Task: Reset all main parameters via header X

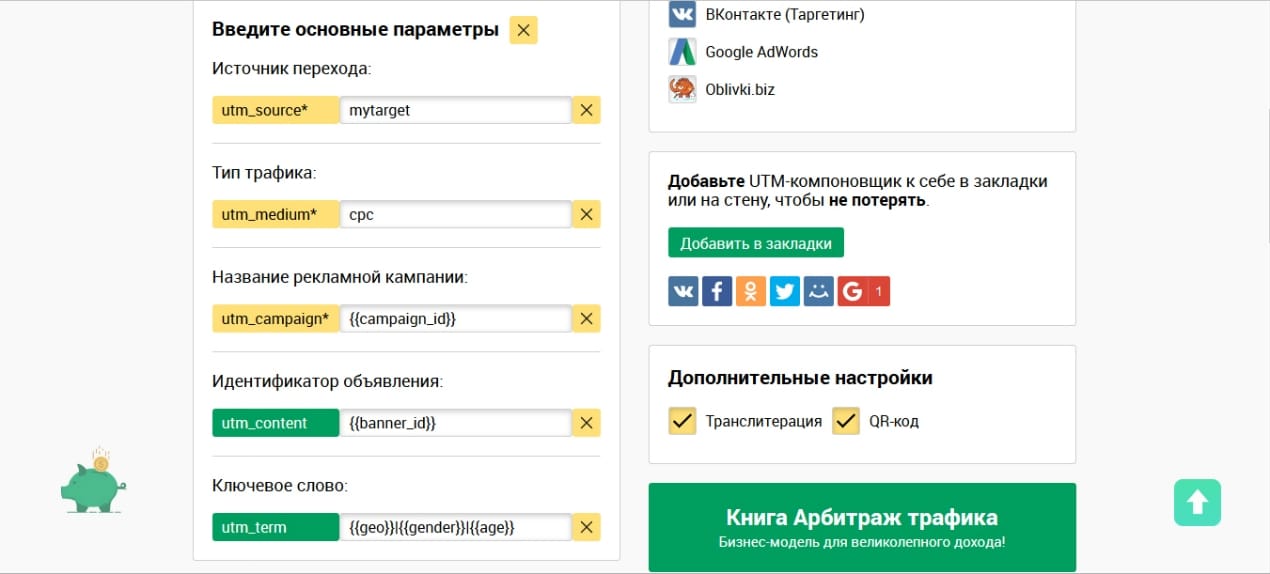Action: 524,30
